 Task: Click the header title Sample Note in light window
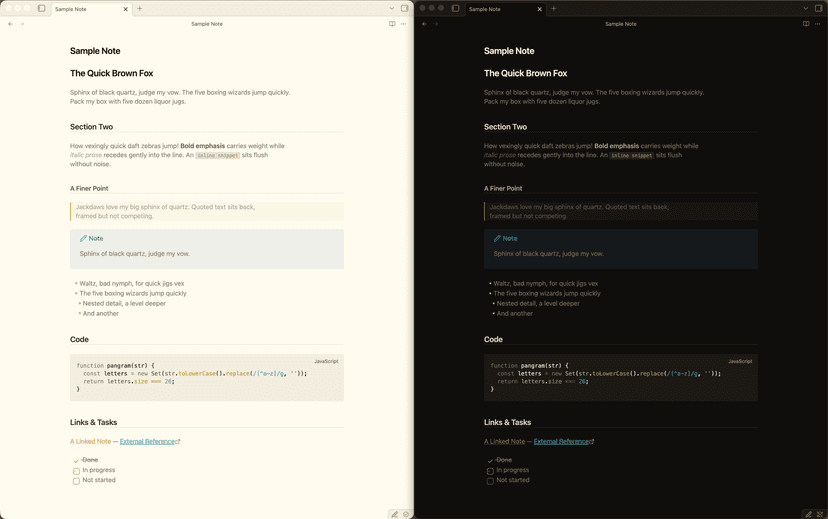[207, 24]
